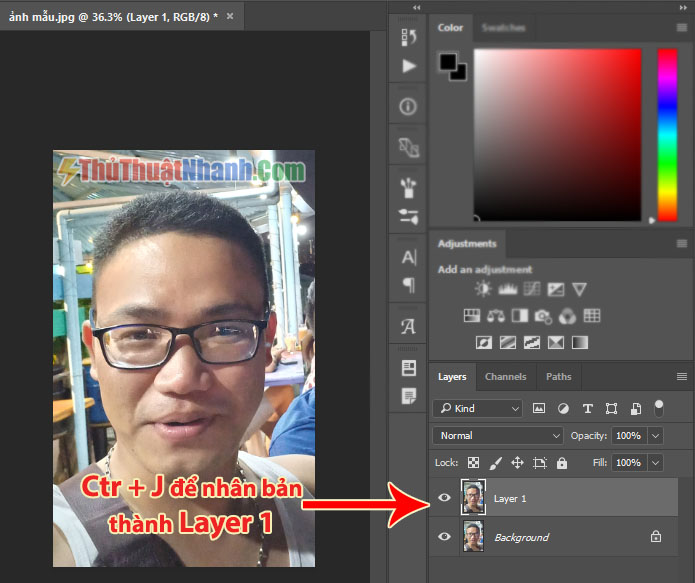Switch to the Paths tab
The width and height of the screenshot is (695, 583).
pyautogui.click(x=558, y=376)
